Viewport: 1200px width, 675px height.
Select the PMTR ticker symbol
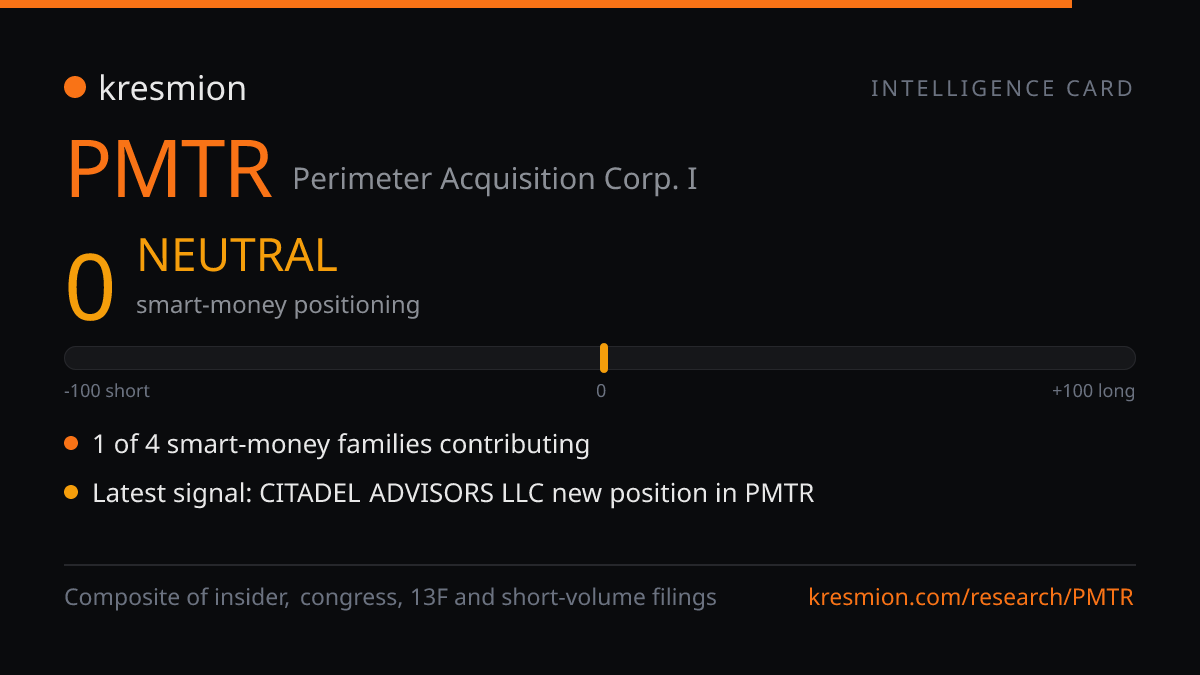[x=169, y=171]
